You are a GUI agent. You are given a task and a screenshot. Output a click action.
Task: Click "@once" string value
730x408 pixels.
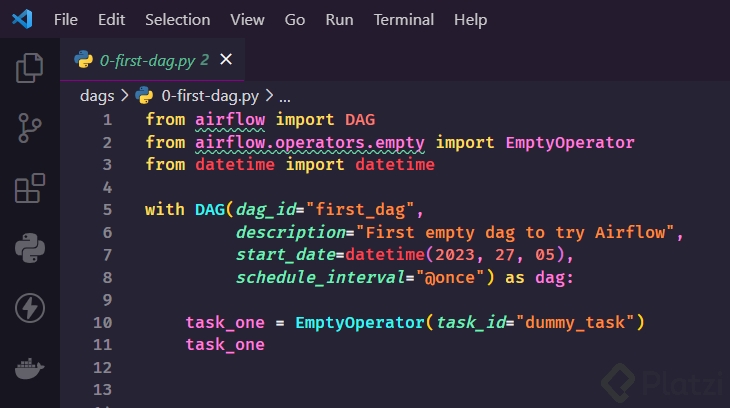[450, 278]
